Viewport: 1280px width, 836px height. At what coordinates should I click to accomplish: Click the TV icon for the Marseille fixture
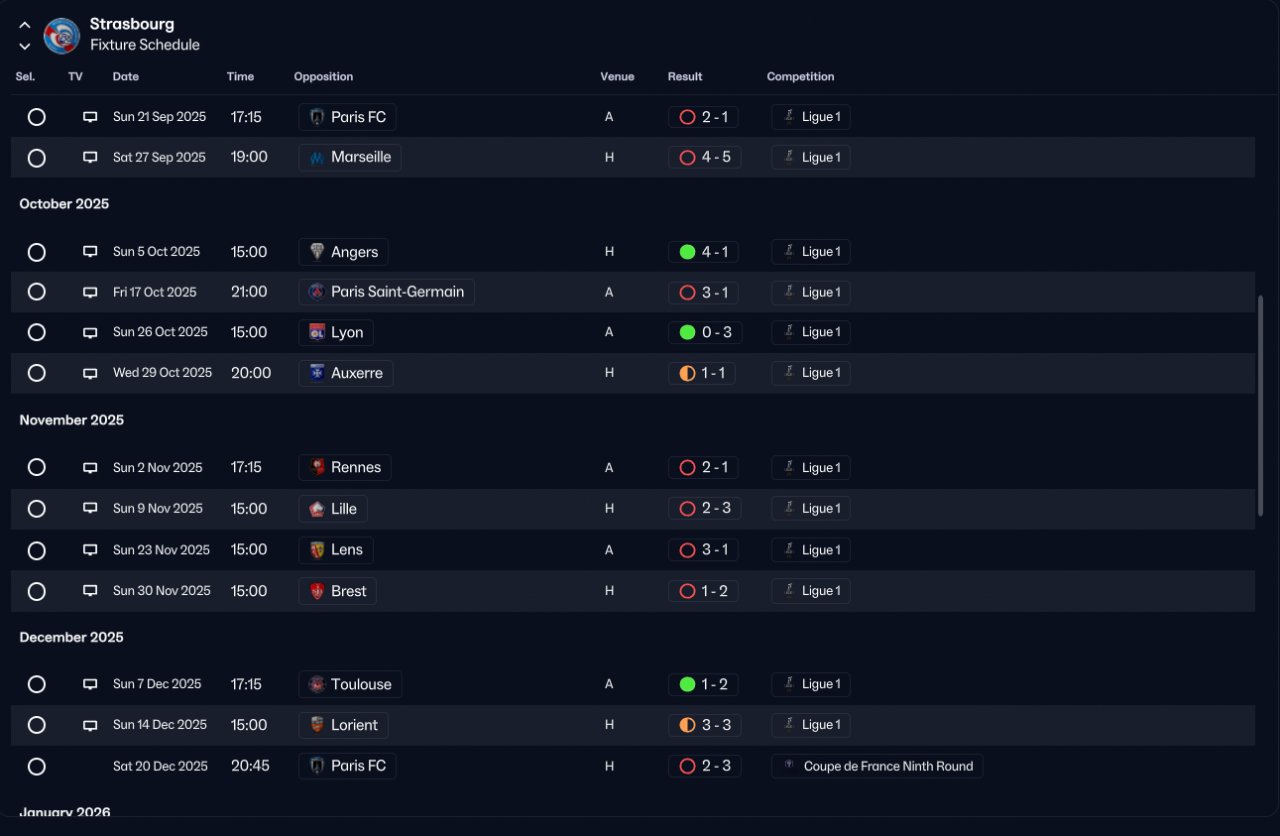coord(90,157)
